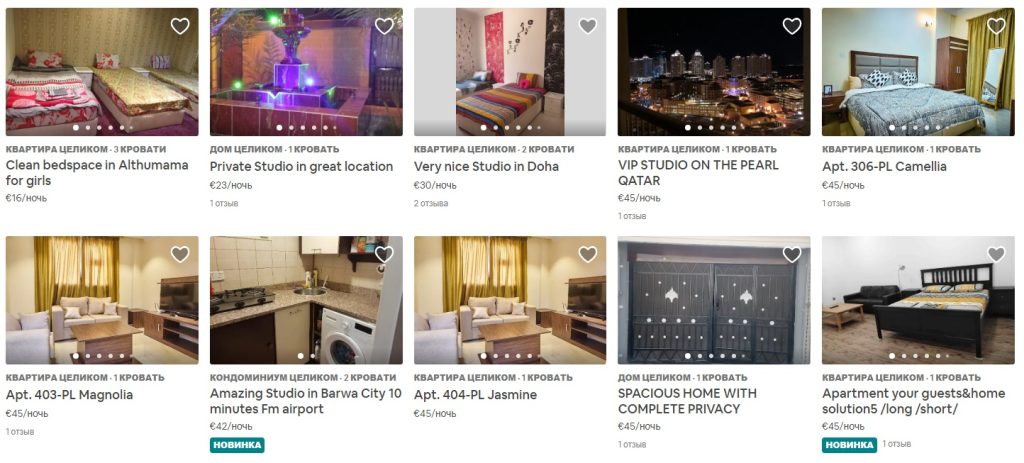This screenshot has height=463, width=1024.
Task: Add VIP Studio on The Pearl to wishlist
Action: tap(792, 26)
